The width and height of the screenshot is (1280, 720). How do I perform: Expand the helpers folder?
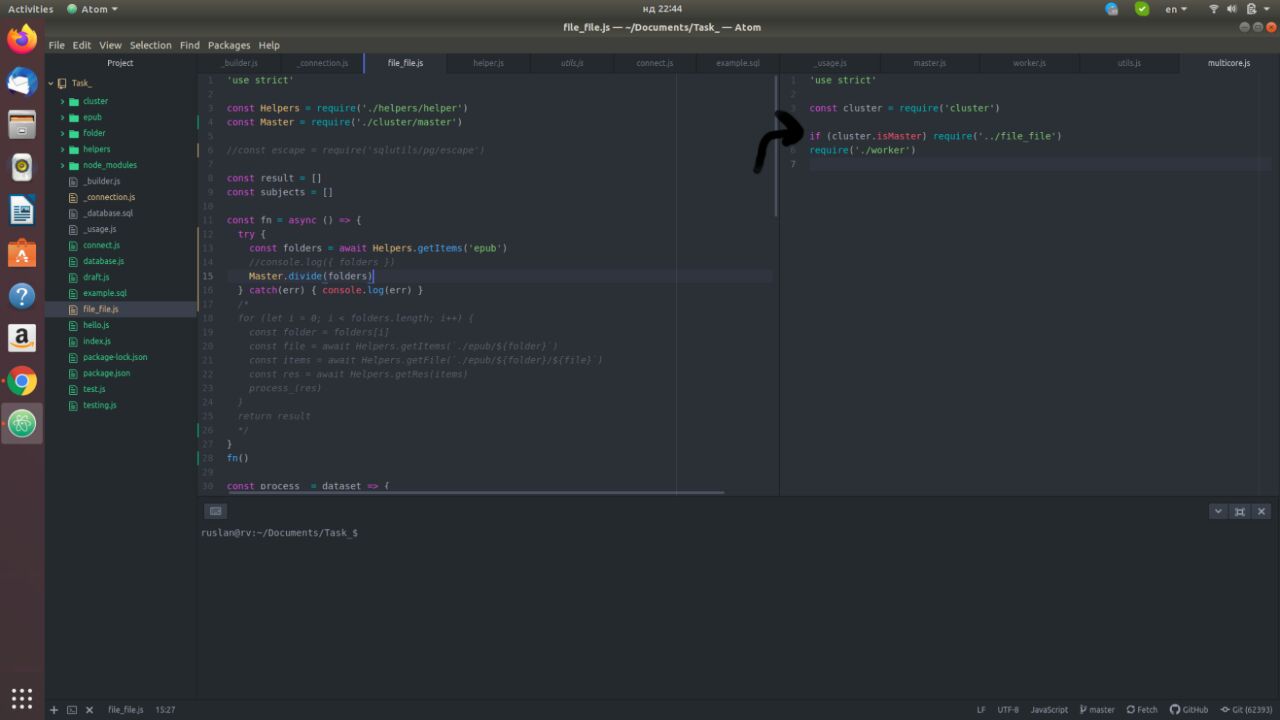pos(62,149)
